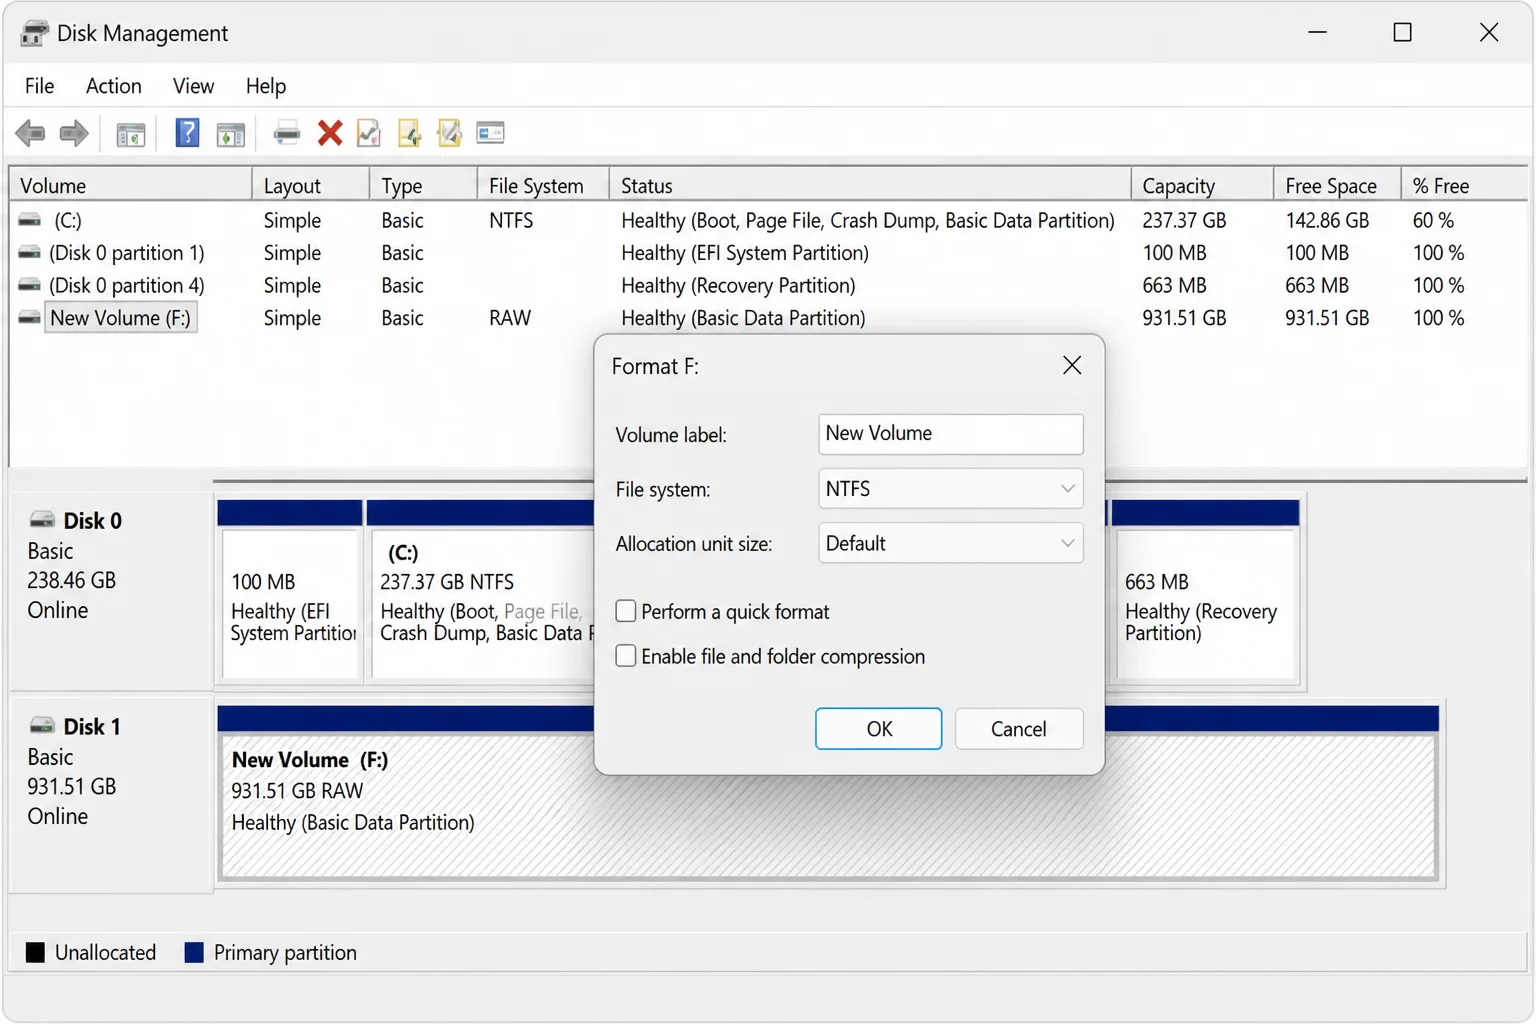The height and width of the screenshot is (1024, 1536).
Task: Sort by the % Free column header
Action: tap(1464, 186)
